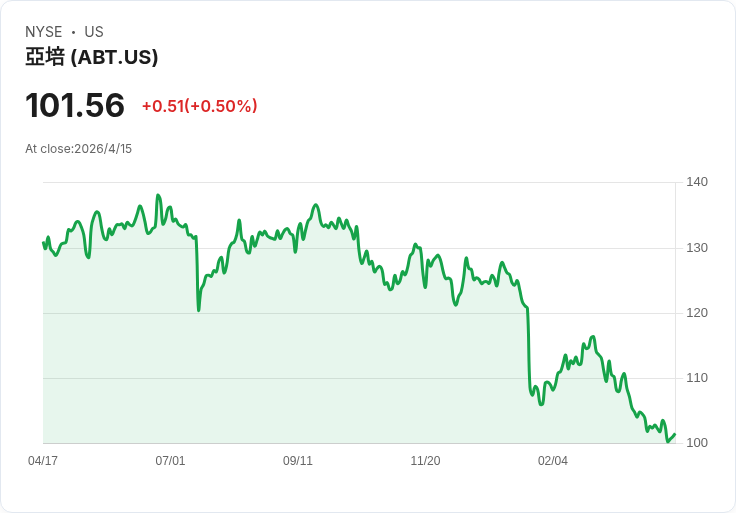The height and width of the screenshot is (513, 736).
Task: Click the 140 y-axis price label
Action: click(x=697, y=182)
